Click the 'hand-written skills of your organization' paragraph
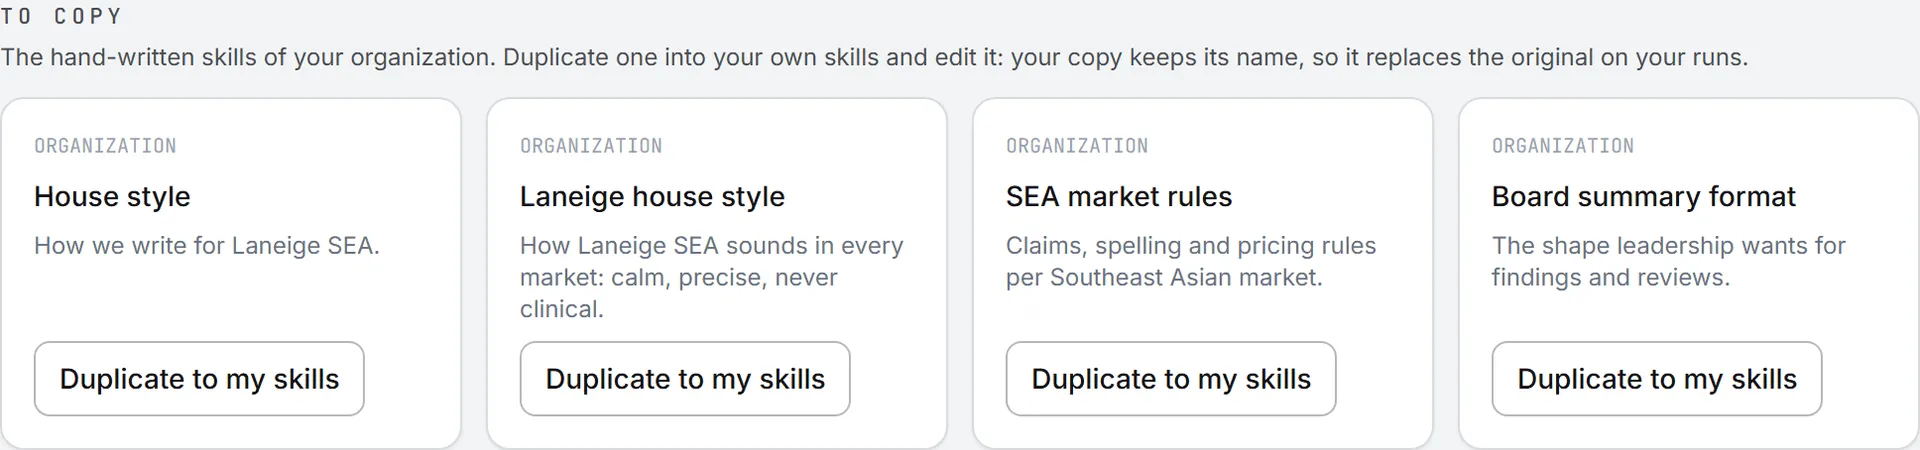This screenshot has height=450, width=1920. [x=874, y=57]
